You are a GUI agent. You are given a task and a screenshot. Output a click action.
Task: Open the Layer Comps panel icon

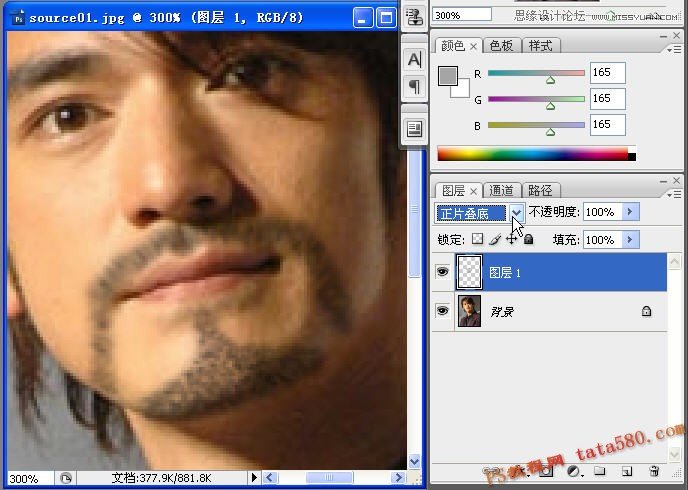414,129
